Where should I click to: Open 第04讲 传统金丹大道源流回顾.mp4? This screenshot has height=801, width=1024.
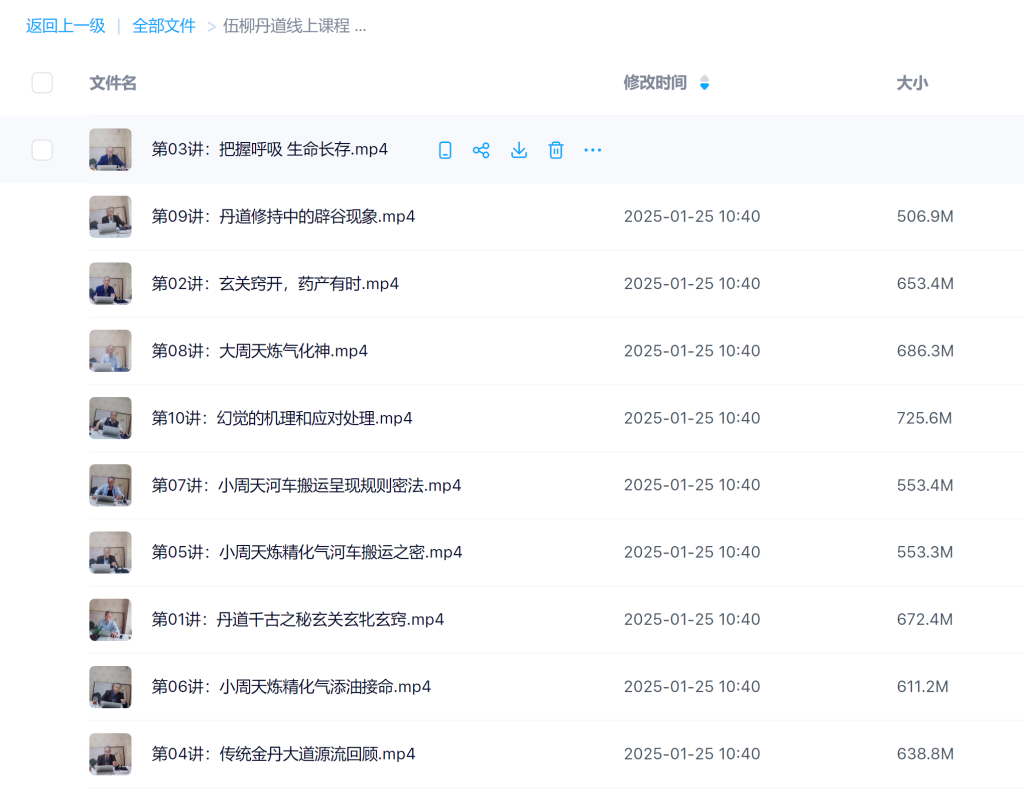(x=283, y=753)
